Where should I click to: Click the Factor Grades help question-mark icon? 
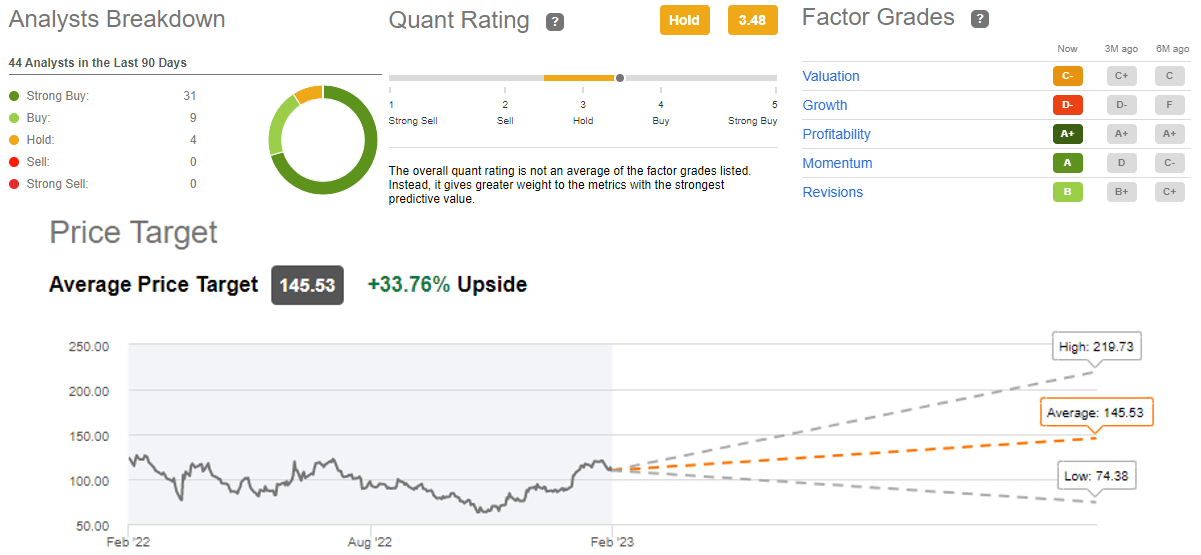point(981,19)
